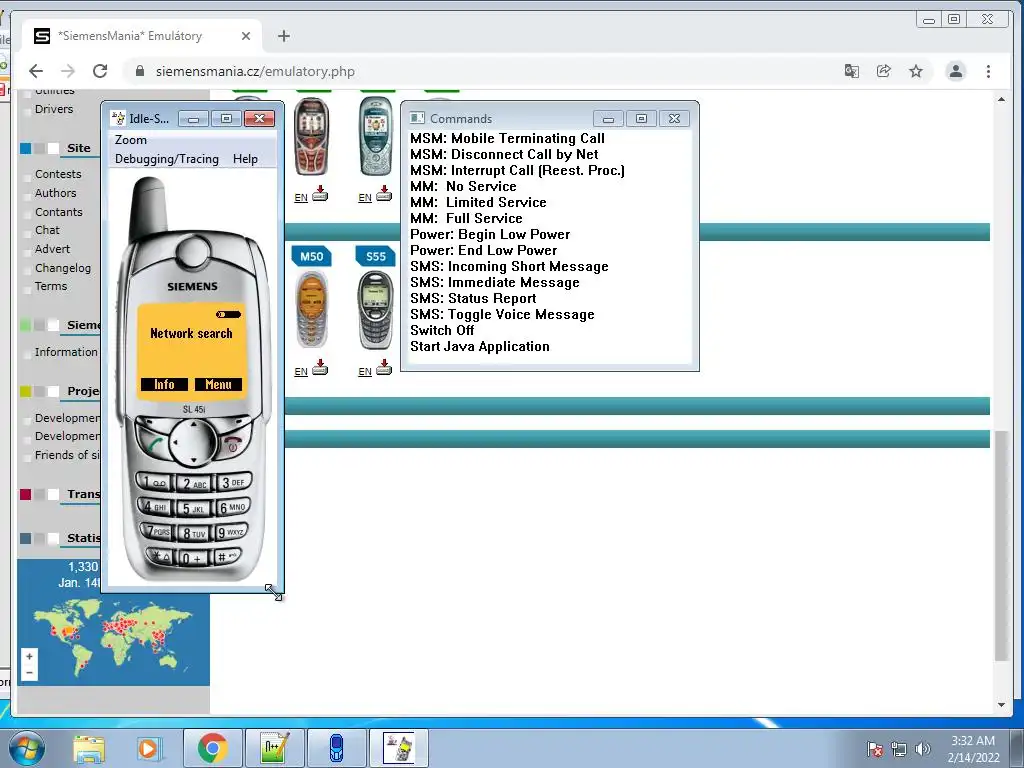Click the browser back arrow
Screen dimensions: 1024x768
click(36, 71)
